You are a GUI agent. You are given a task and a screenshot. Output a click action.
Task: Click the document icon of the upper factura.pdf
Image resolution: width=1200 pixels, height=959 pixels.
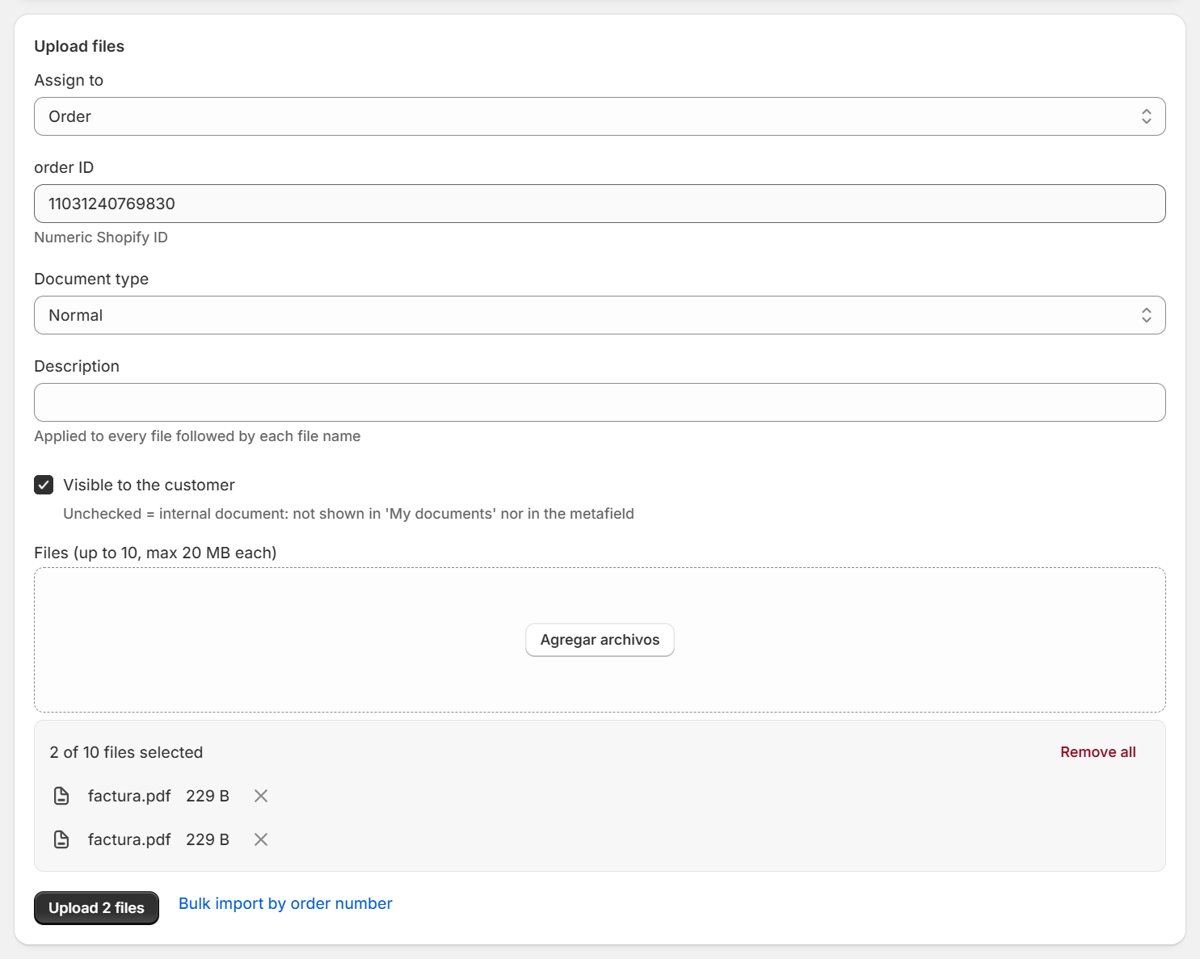point(62,796)
